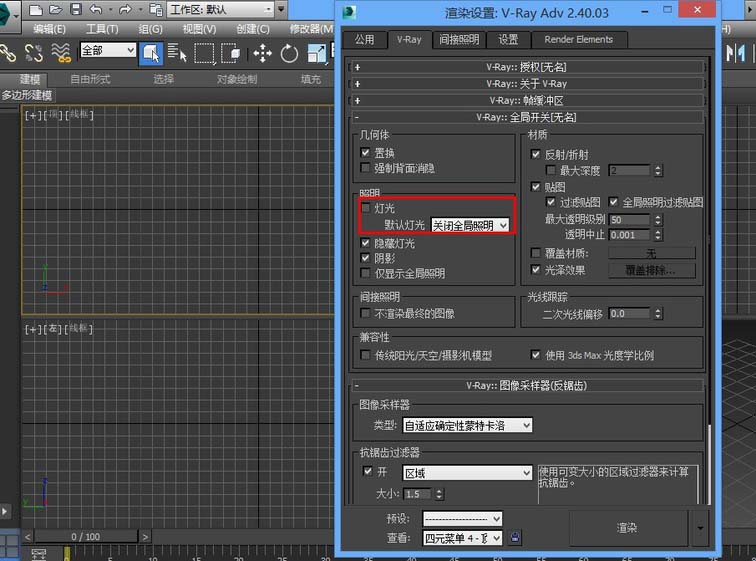
Task: Enable 强制背面消隐 checkbox
Action: point(365,168)
